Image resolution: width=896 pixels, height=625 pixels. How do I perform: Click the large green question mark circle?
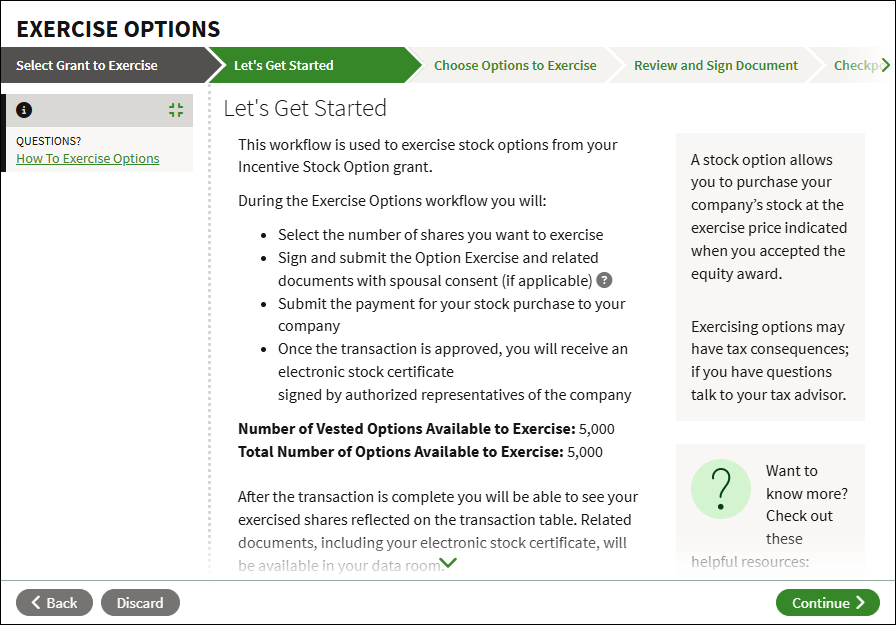721,489
